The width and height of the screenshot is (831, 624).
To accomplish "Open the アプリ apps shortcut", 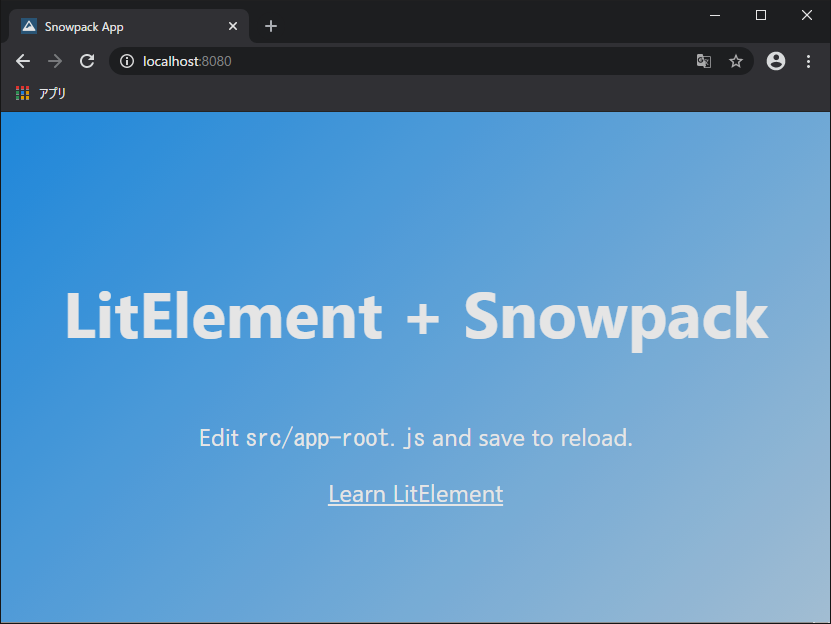I will 41,93.
